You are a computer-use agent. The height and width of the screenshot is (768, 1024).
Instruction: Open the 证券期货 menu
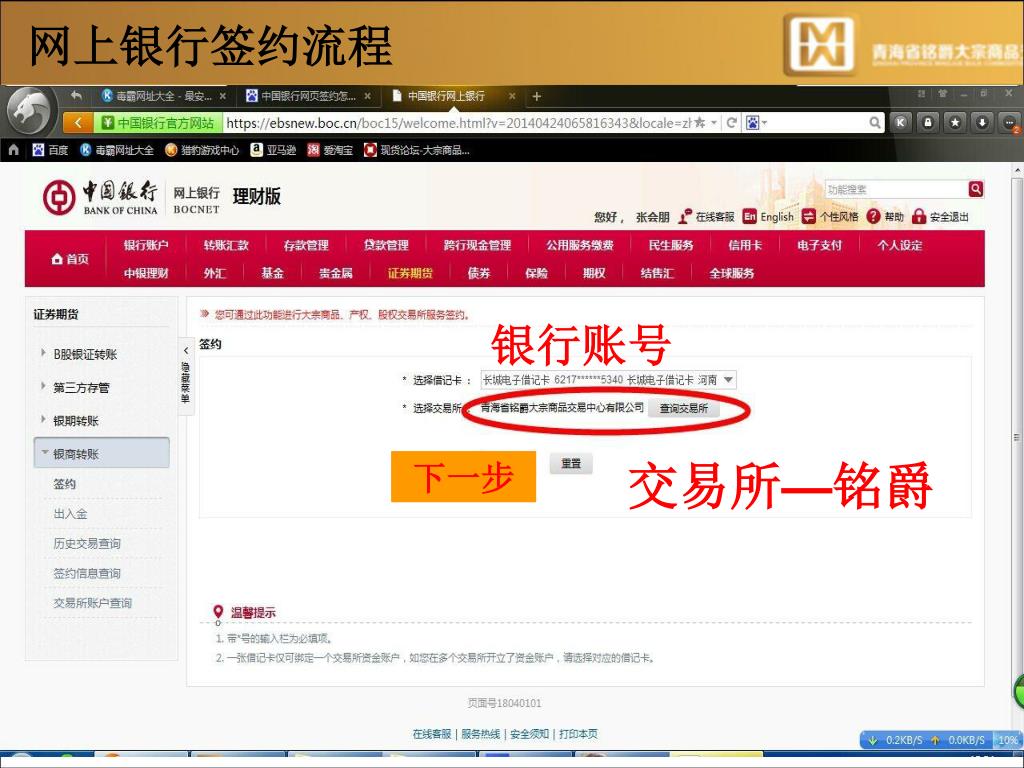(x=410, y=273)
